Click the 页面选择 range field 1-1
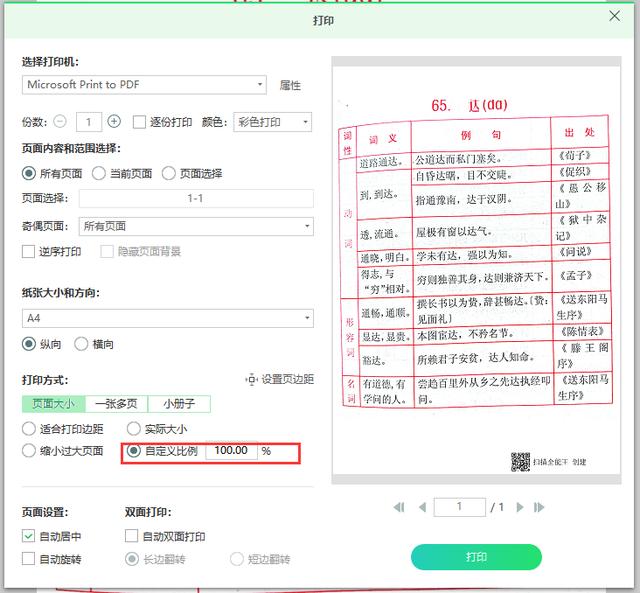Viewport: 640px width, 593px height. 196,198
